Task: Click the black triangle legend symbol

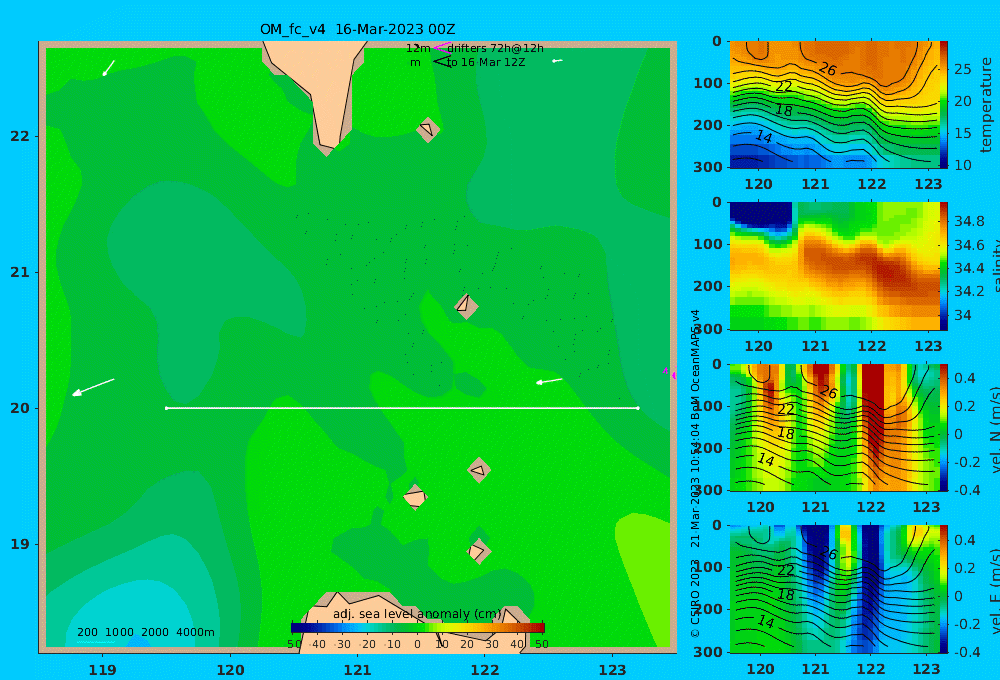Action: (x=442, y=61)
